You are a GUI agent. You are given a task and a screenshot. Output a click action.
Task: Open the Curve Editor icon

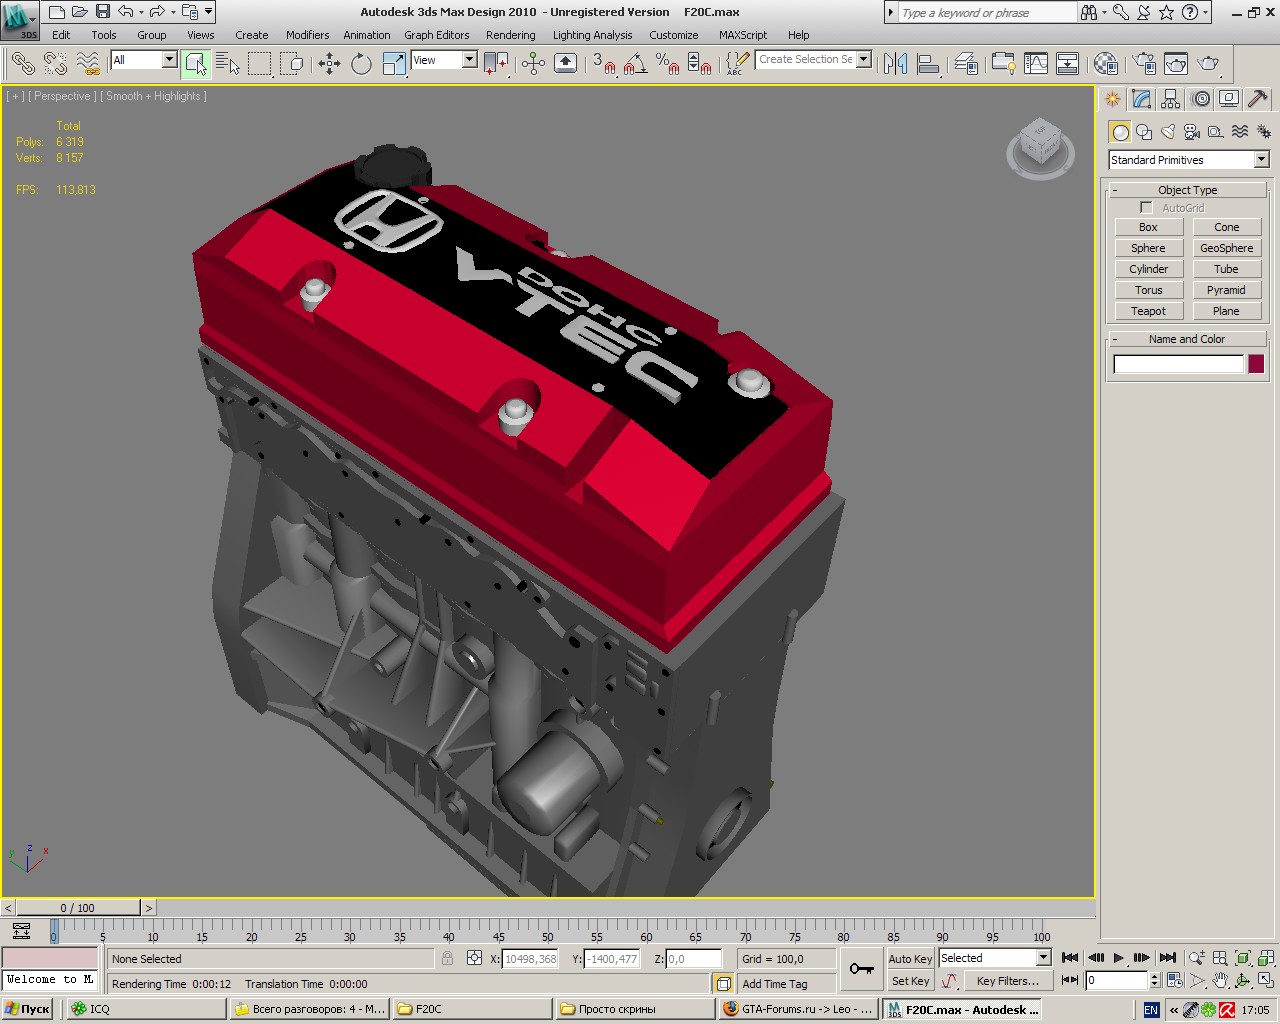(x=1036, y=64)
